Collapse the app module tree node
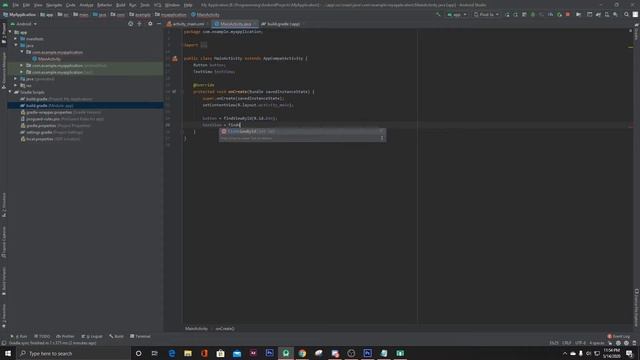The width and height of the screenshot is (640, 360). pos(10,32)
